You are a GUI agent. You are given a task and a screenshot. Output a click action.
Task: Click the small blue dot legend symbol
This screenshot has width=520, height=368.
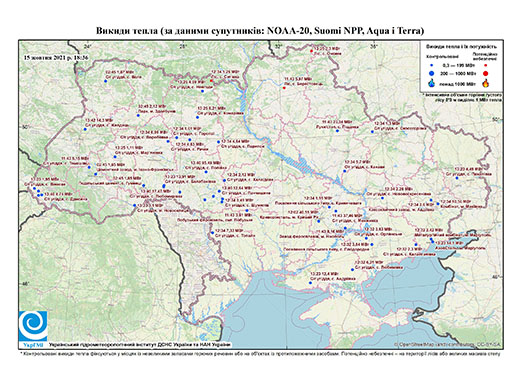click(432, 65)
